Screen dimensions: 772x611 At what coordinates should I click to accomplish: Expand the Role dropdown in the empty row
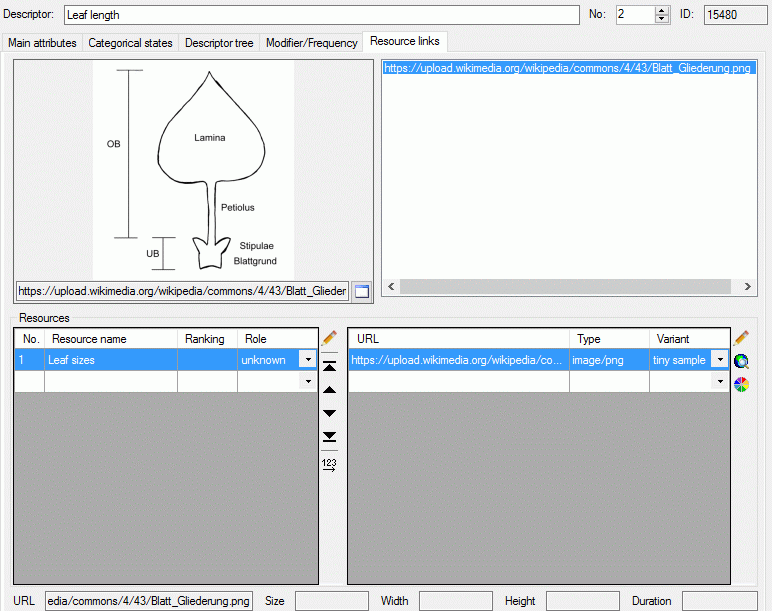(308, 382)
